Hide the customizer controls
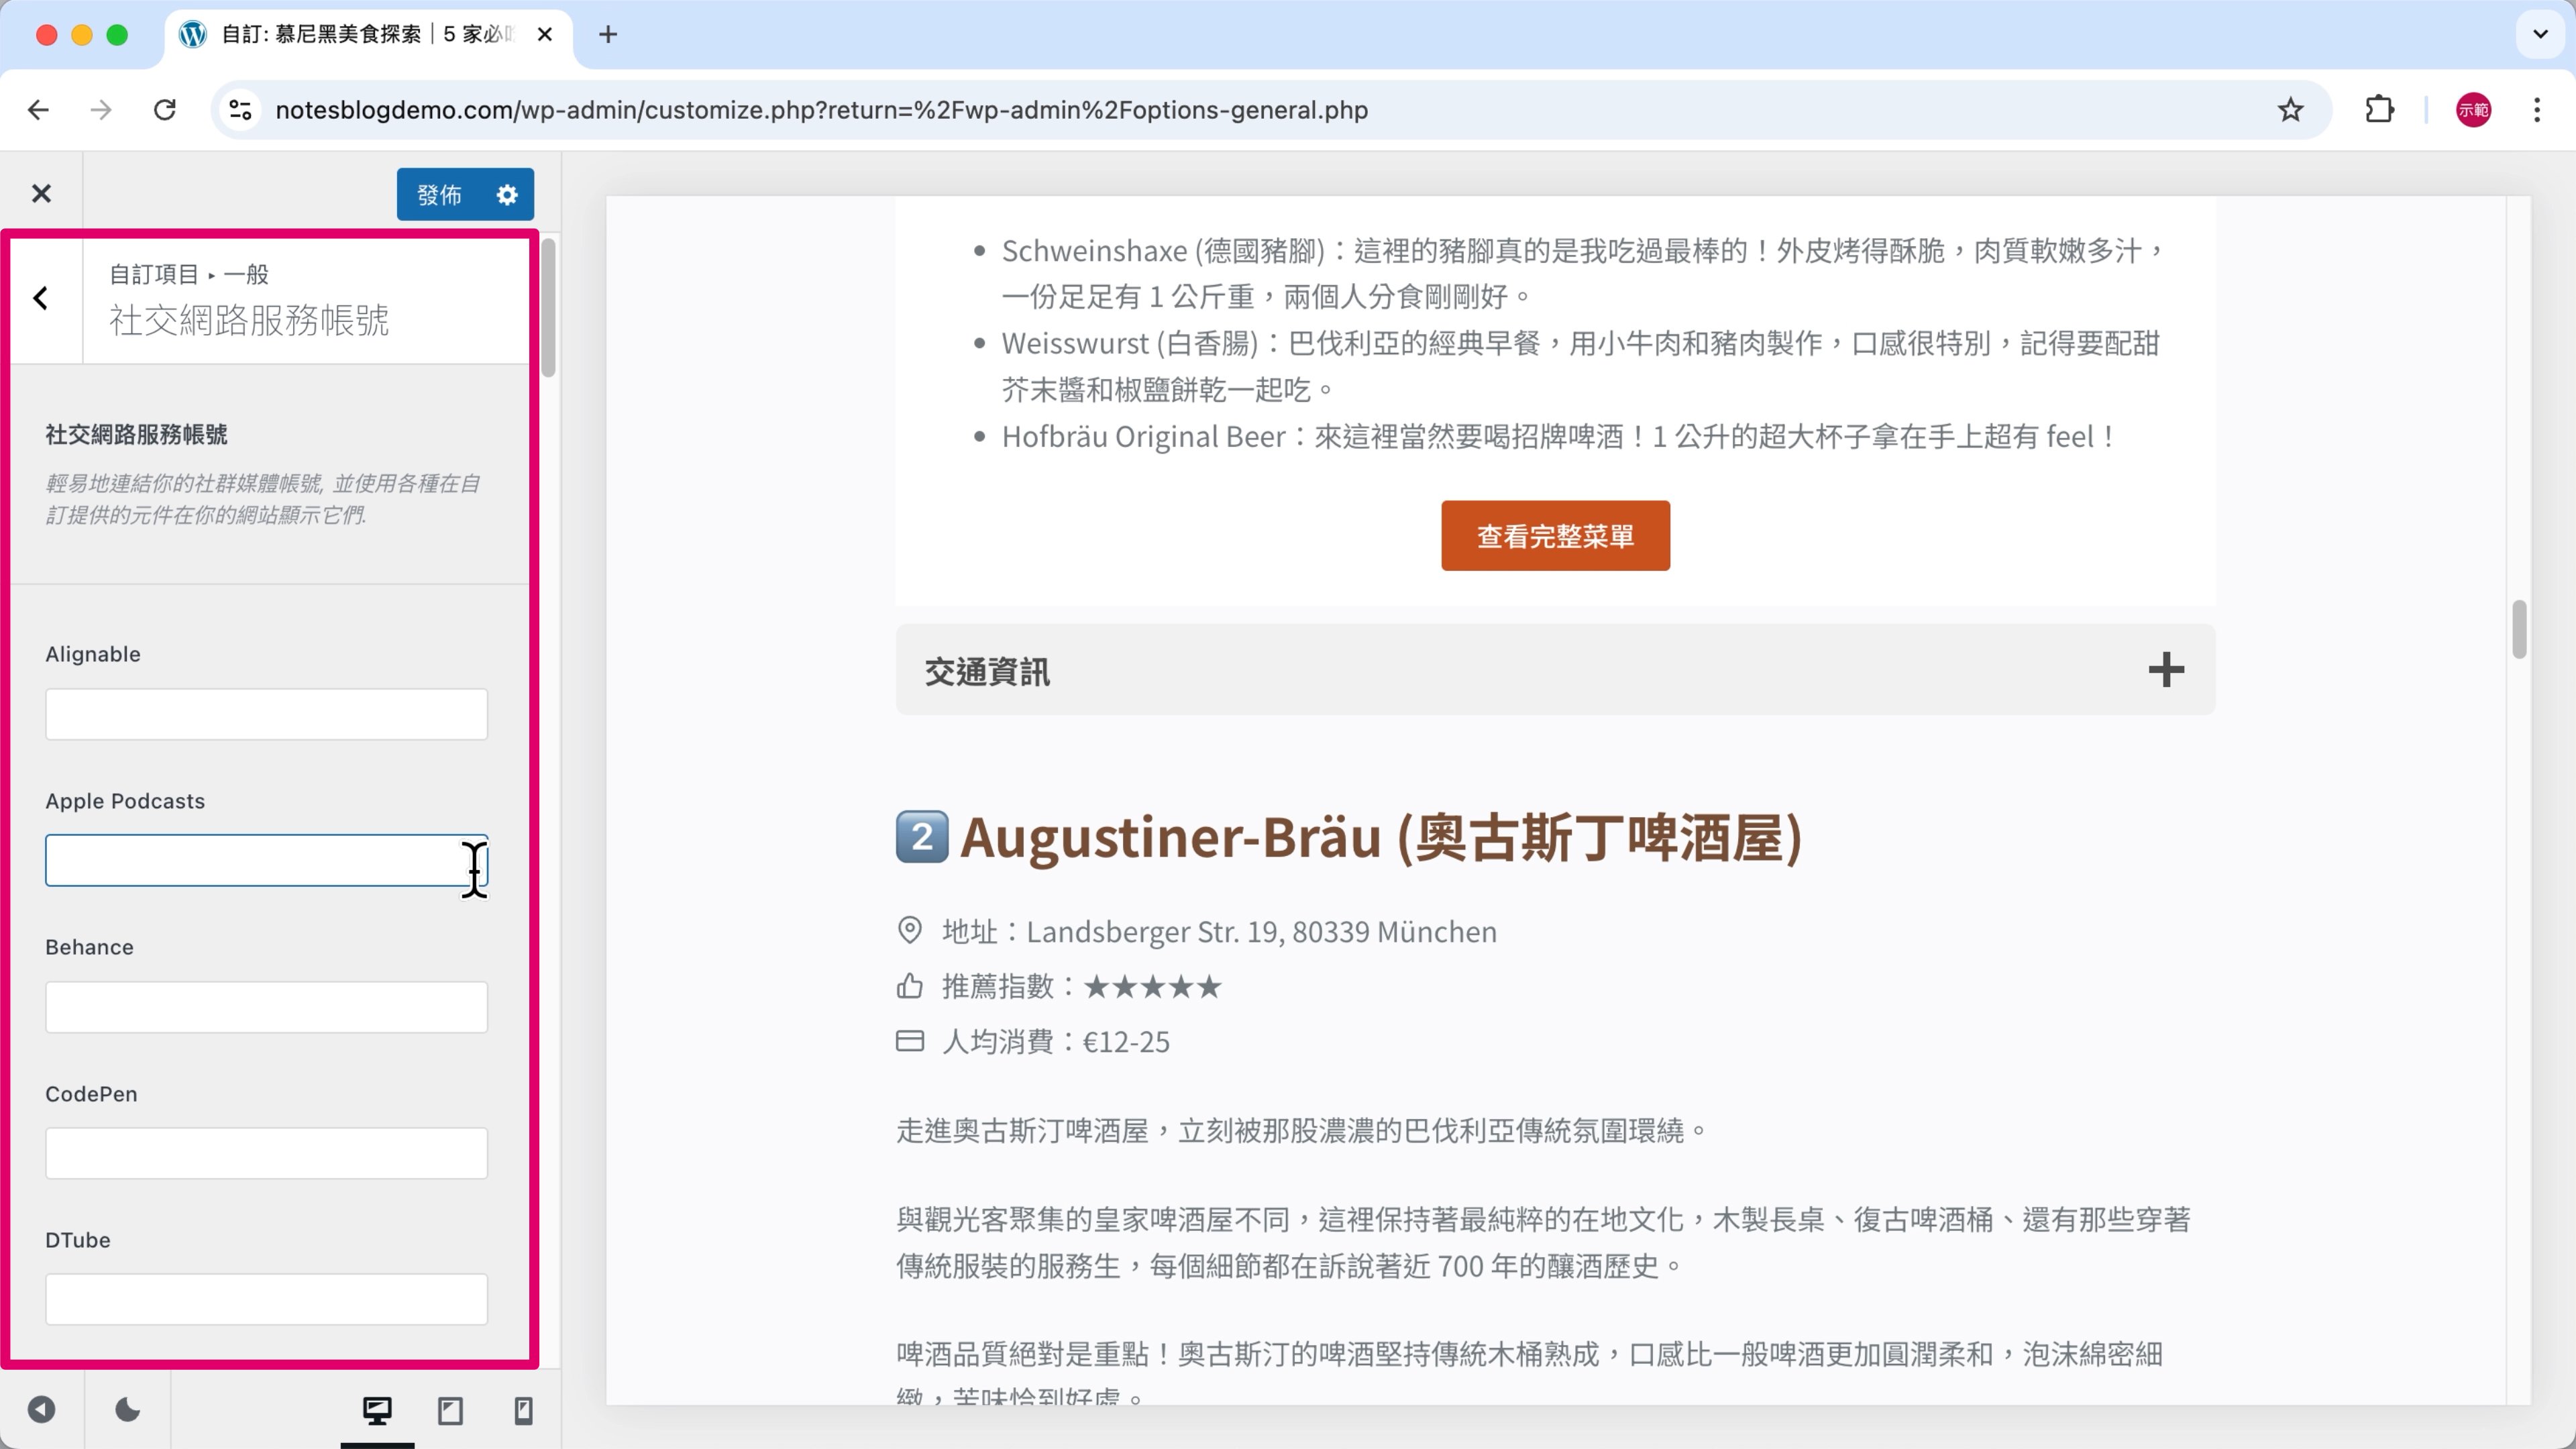 (x=41, y=1410)
